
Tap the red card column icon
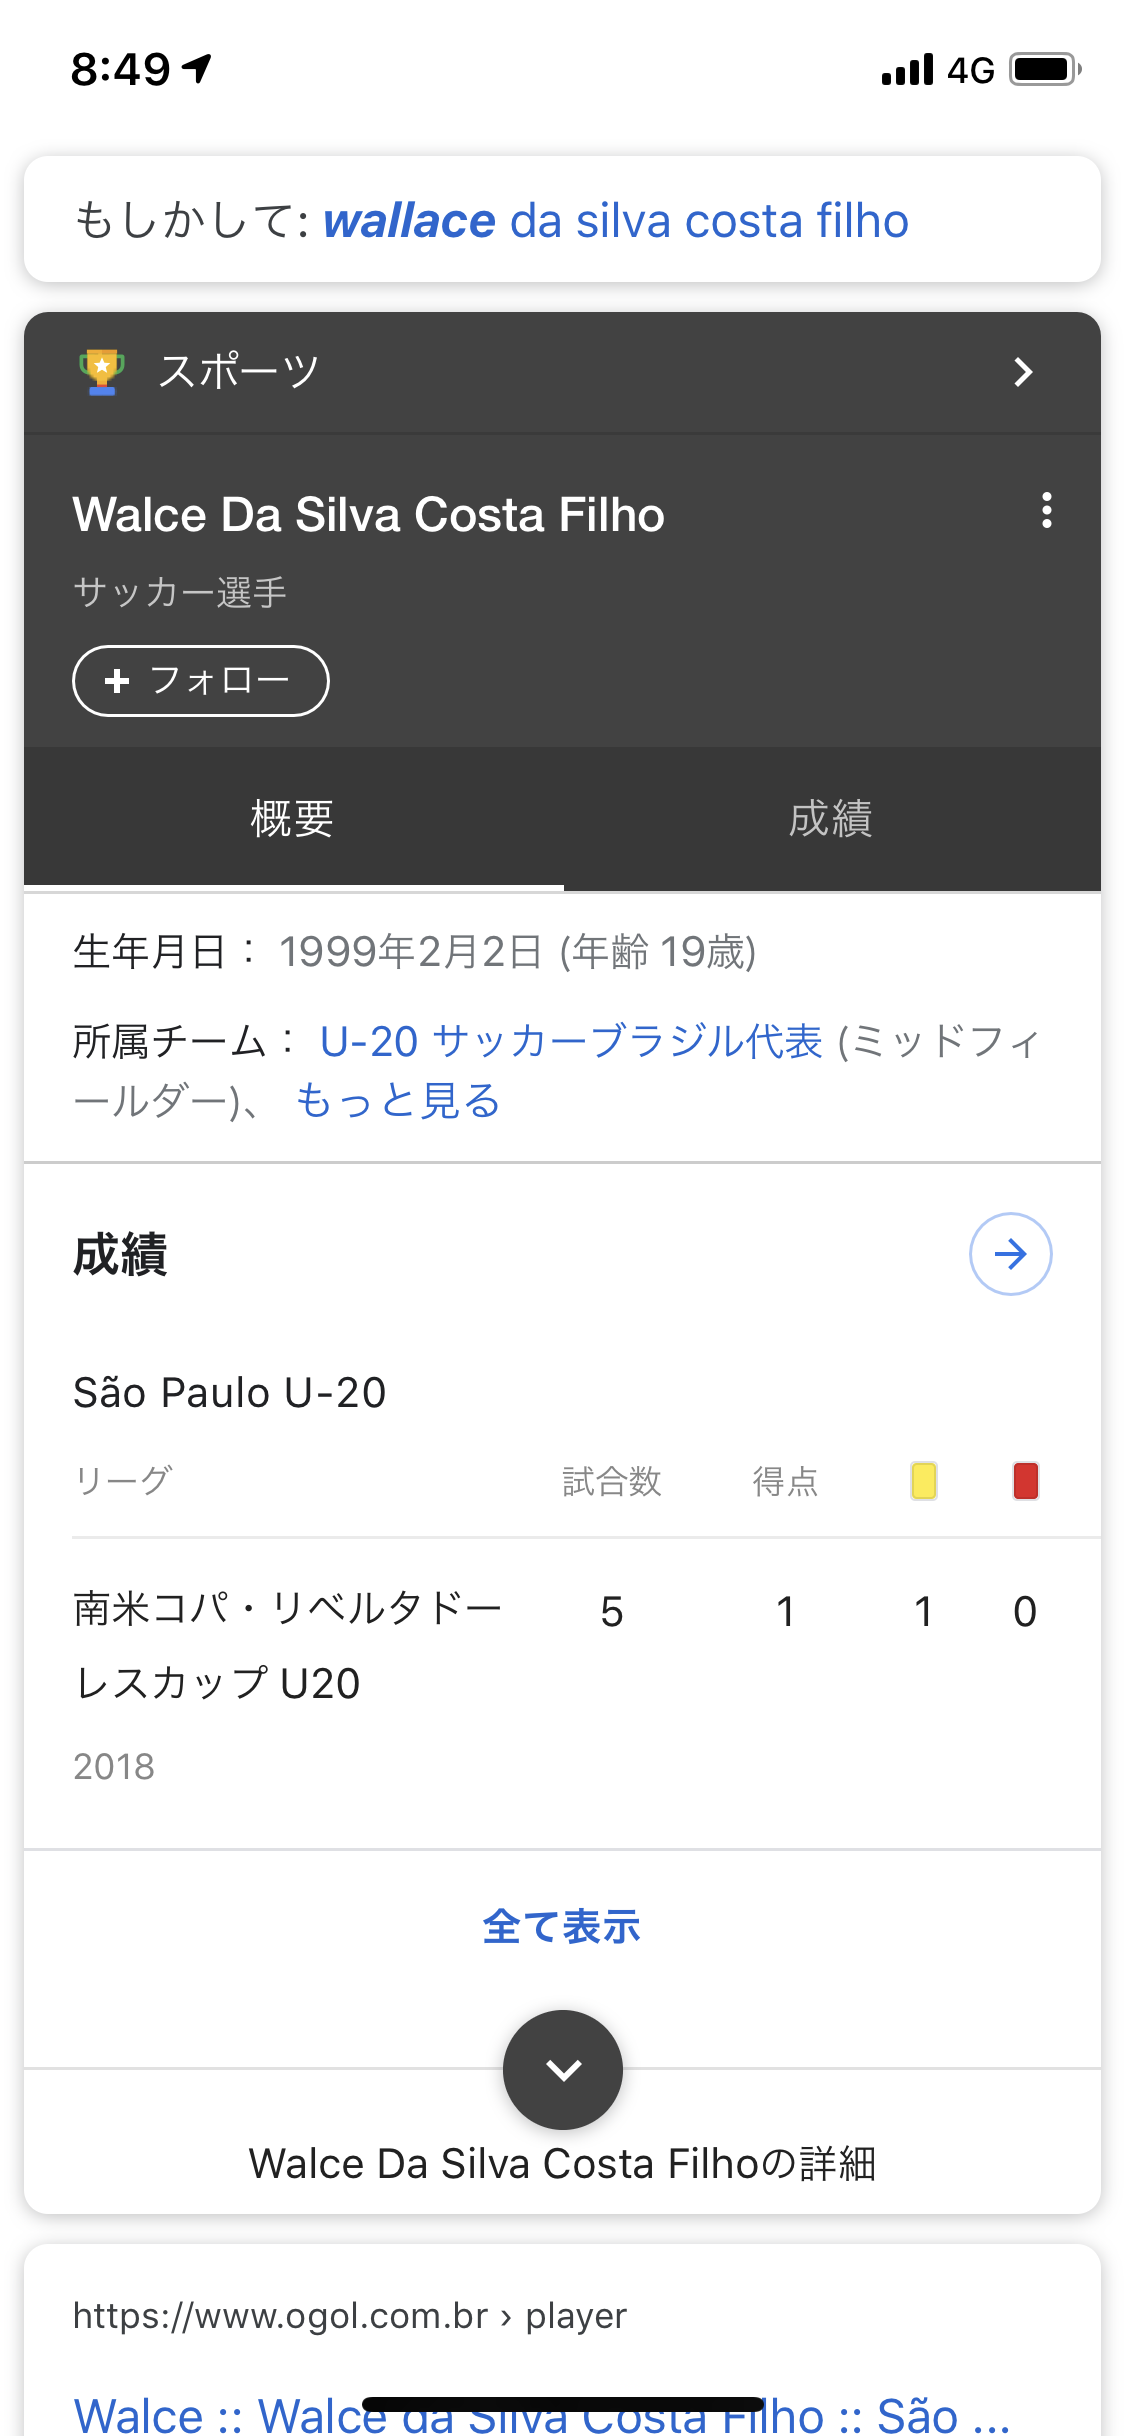click(1025, 1481)
